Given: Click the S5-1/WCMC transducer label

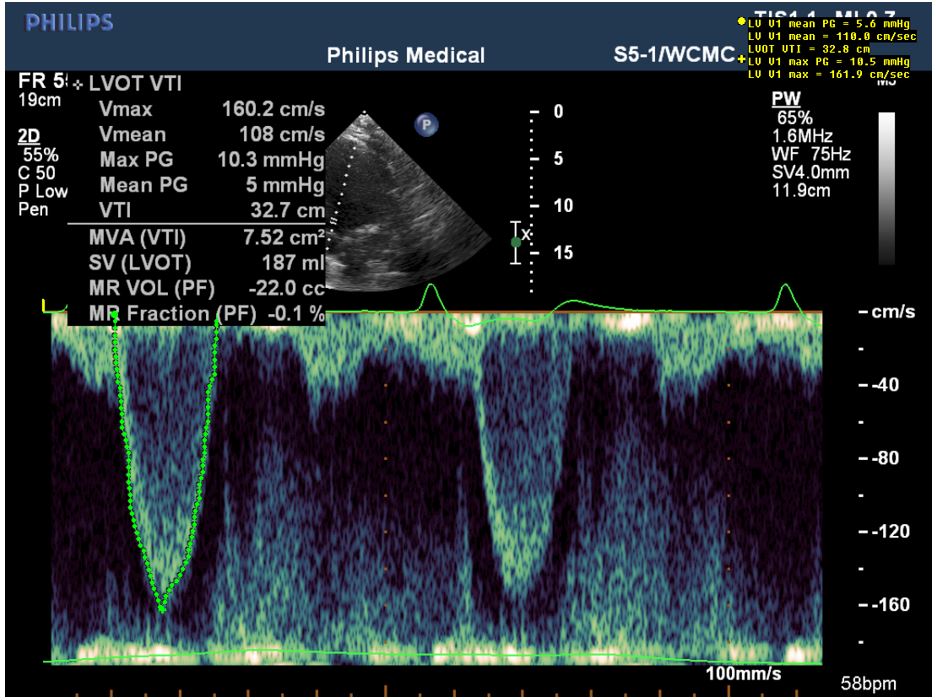Looking at the screenshot, I should 674,57.
